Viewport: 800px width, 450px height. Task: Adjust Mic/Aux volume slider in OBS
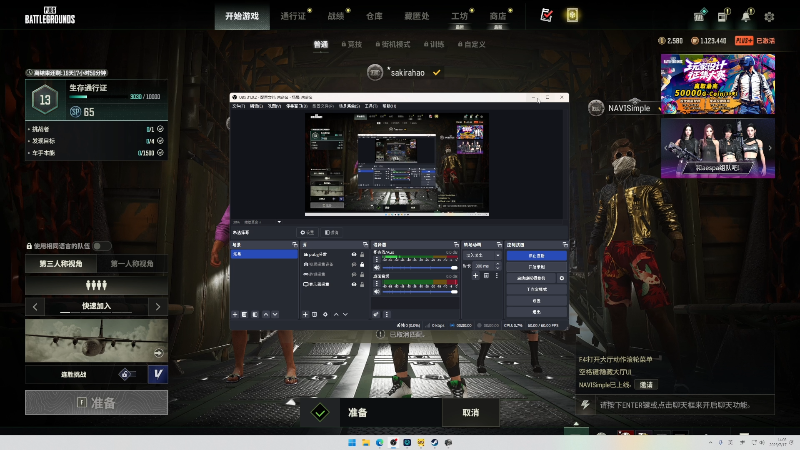420,267
